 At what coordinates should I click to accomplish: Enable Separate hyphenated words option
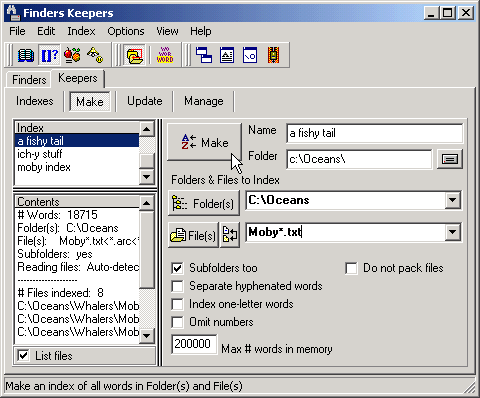tap(177, 286)
